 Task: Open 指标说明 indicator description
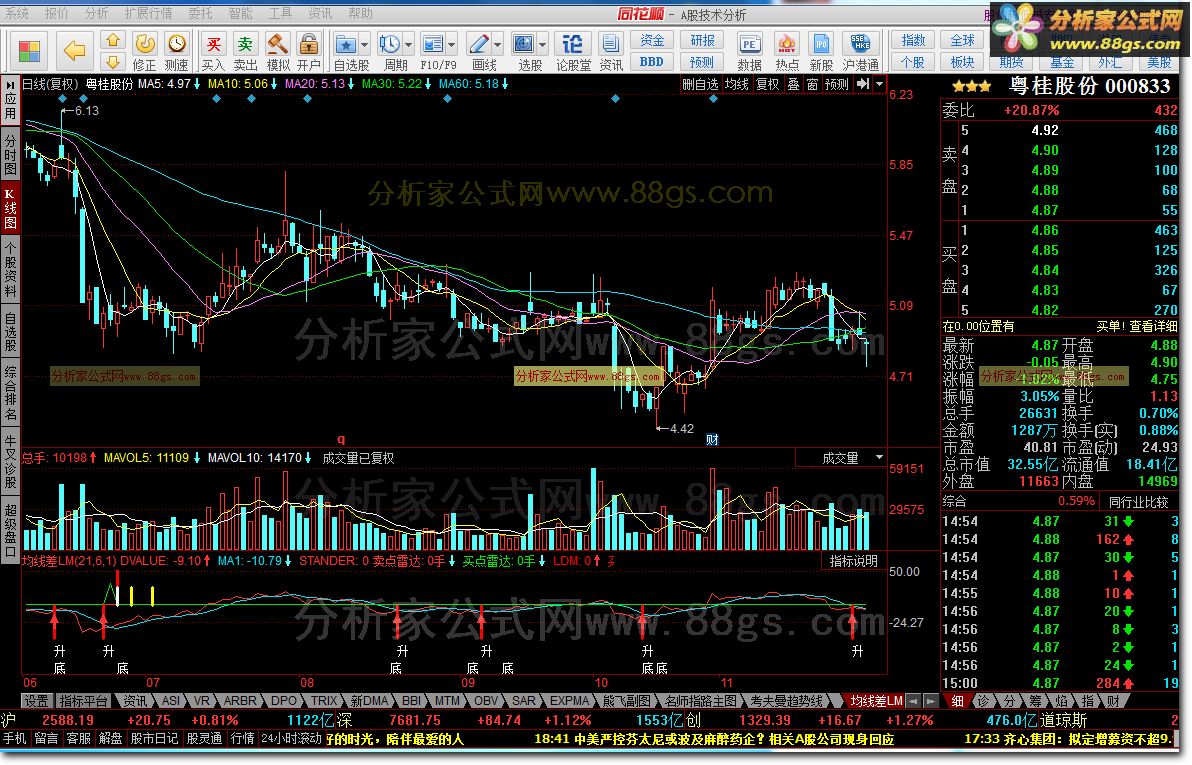[x=853, y=560]
